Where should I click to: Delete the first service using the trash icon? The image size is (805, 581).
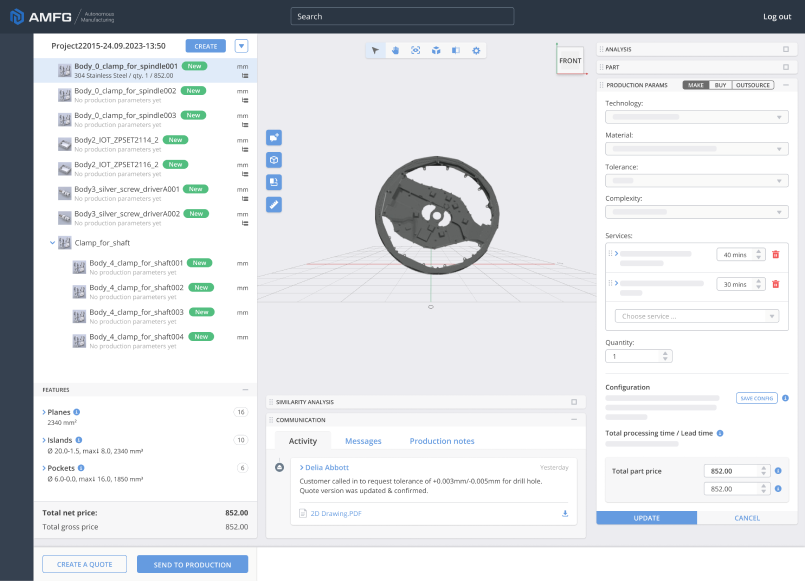tap(775, 255)
